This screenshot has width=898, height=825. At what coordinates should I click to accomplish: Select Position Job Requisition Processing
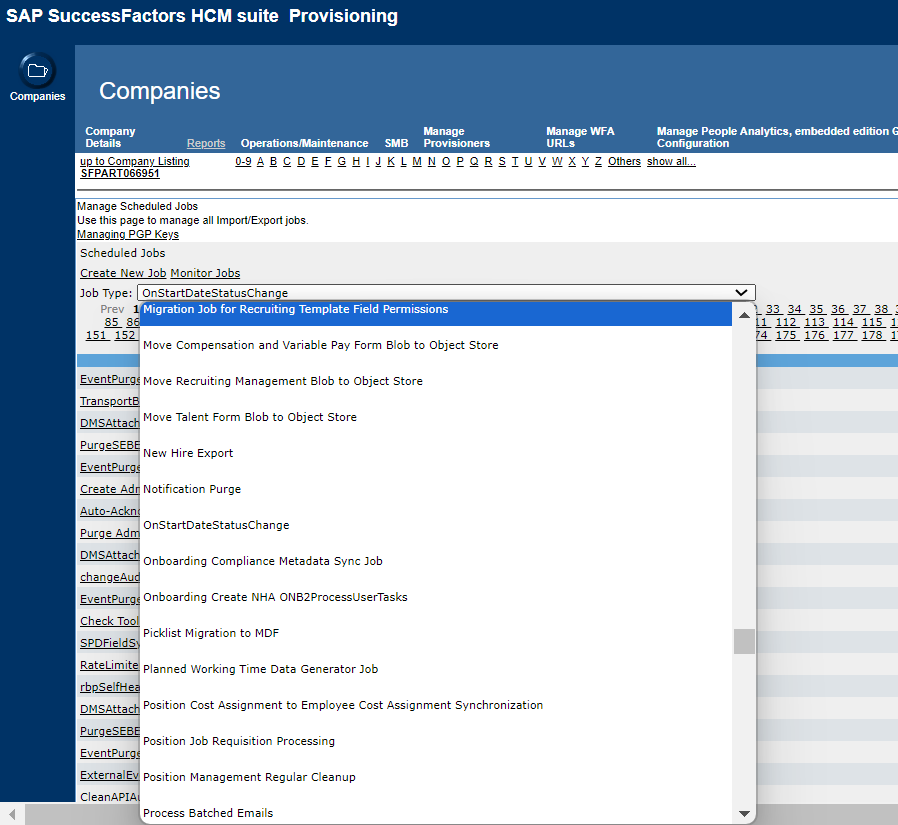pyautogui.click(x=435, y=742)
